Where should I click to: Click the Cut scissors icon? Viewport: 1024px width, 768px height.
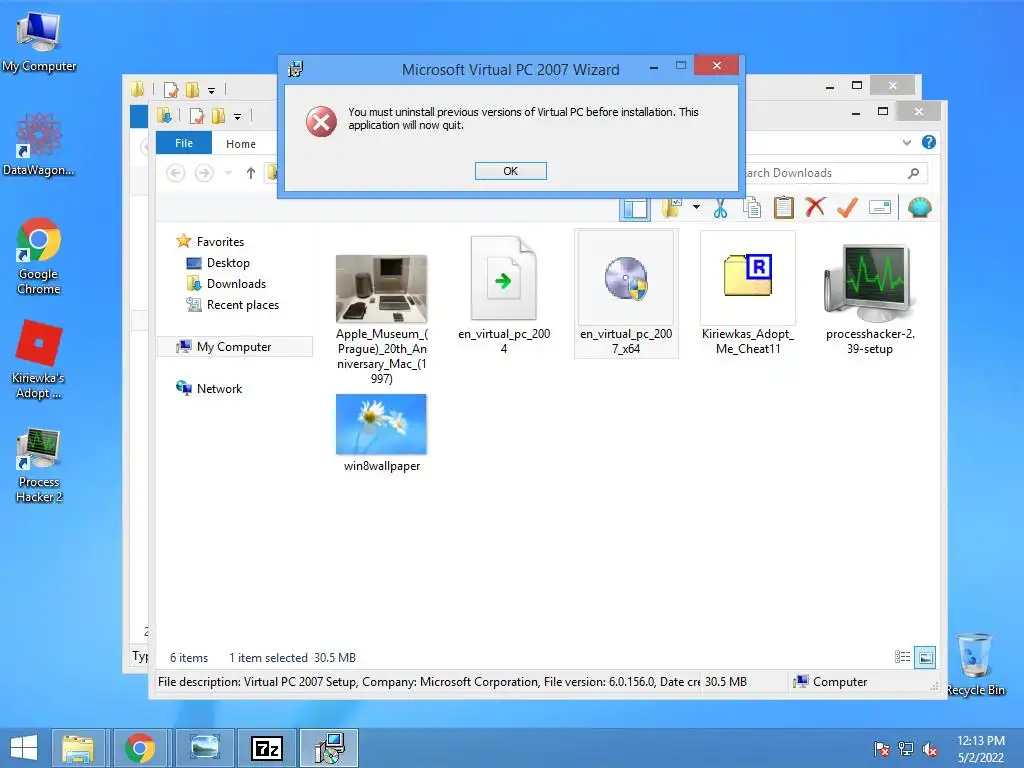(720, 208)
